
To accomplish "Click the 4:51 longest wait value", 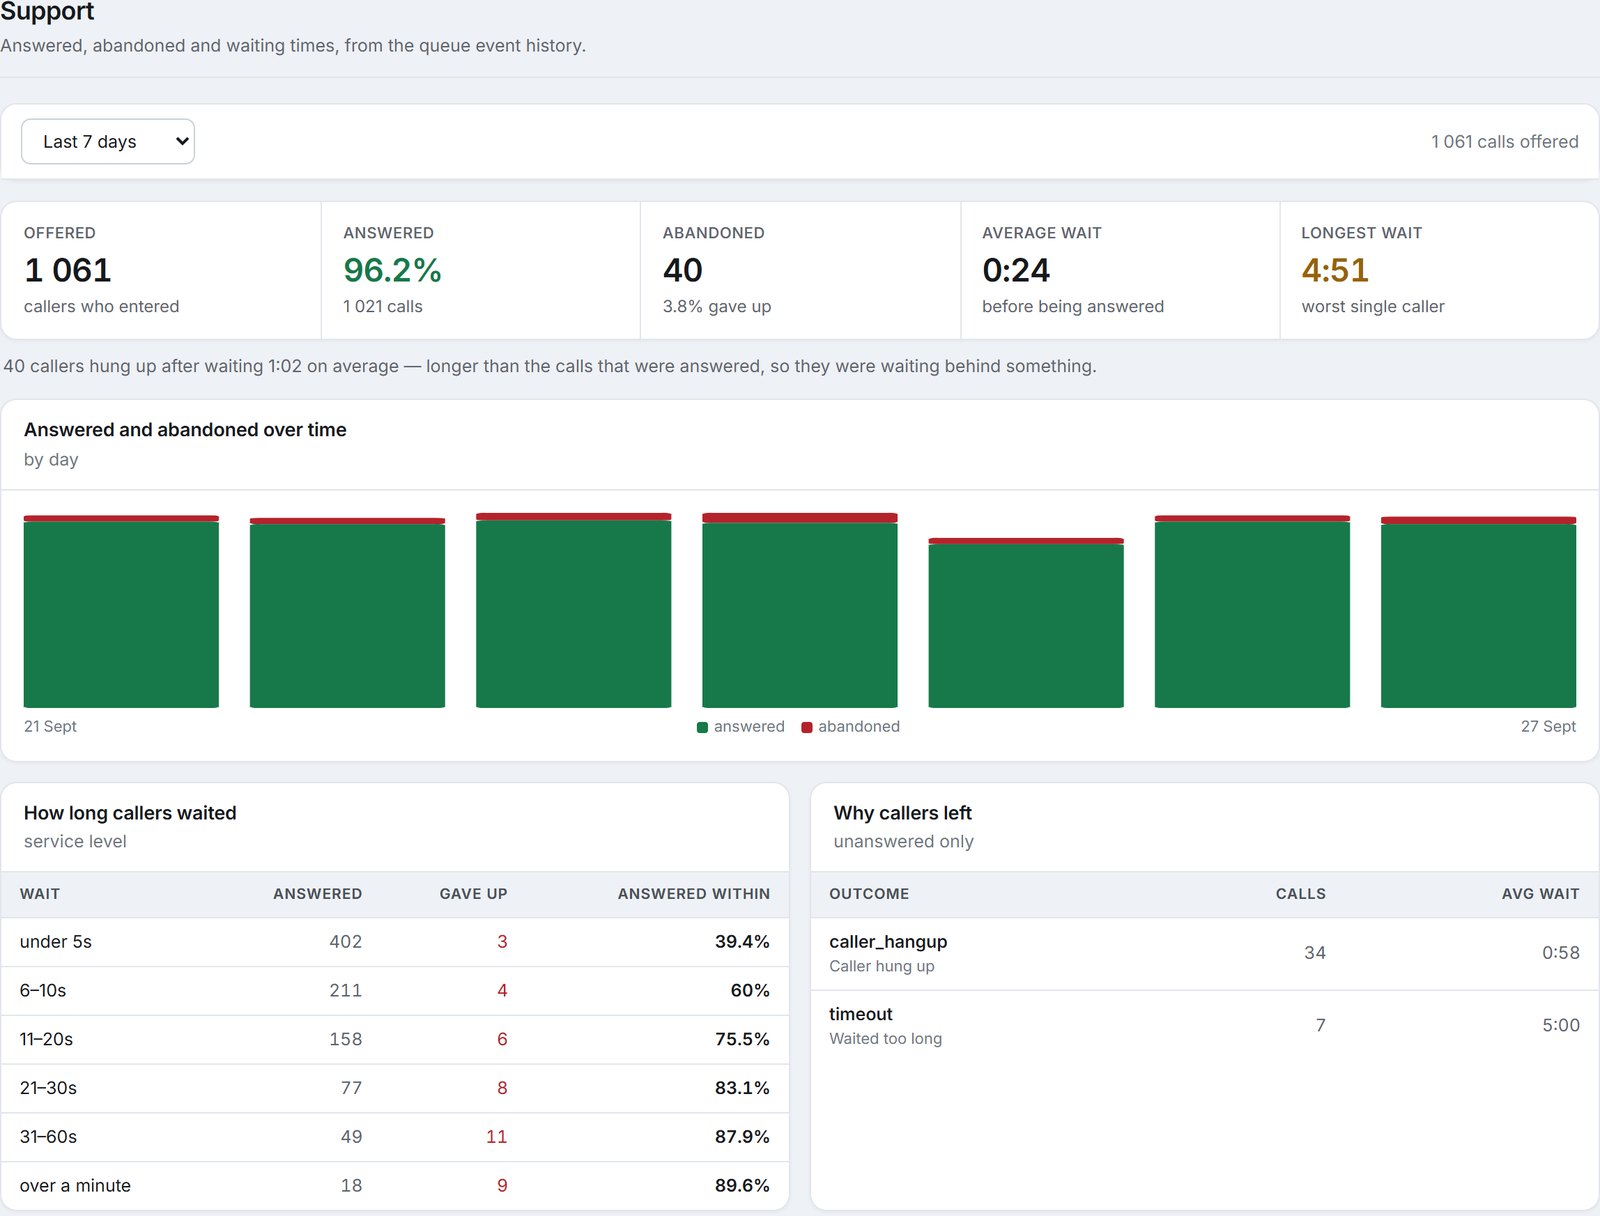I will (1335, 270).
